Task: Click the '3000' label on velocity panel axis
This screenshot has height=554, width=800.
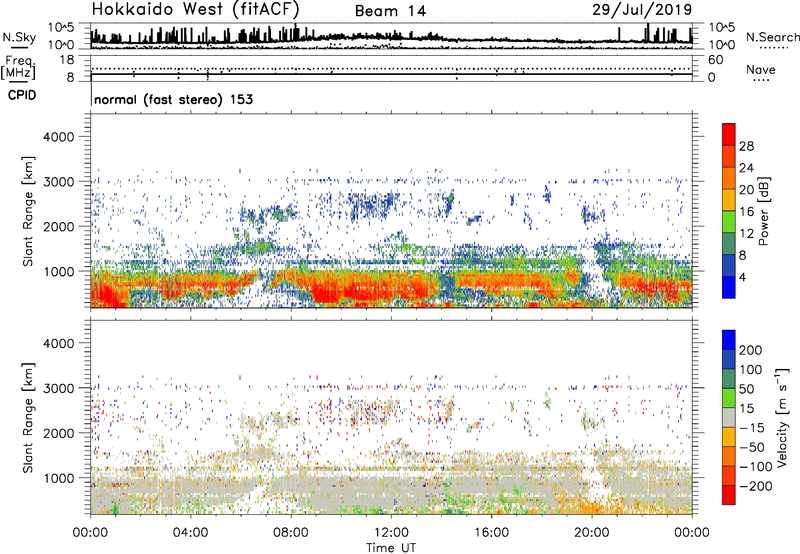Action: click(58, 388)
